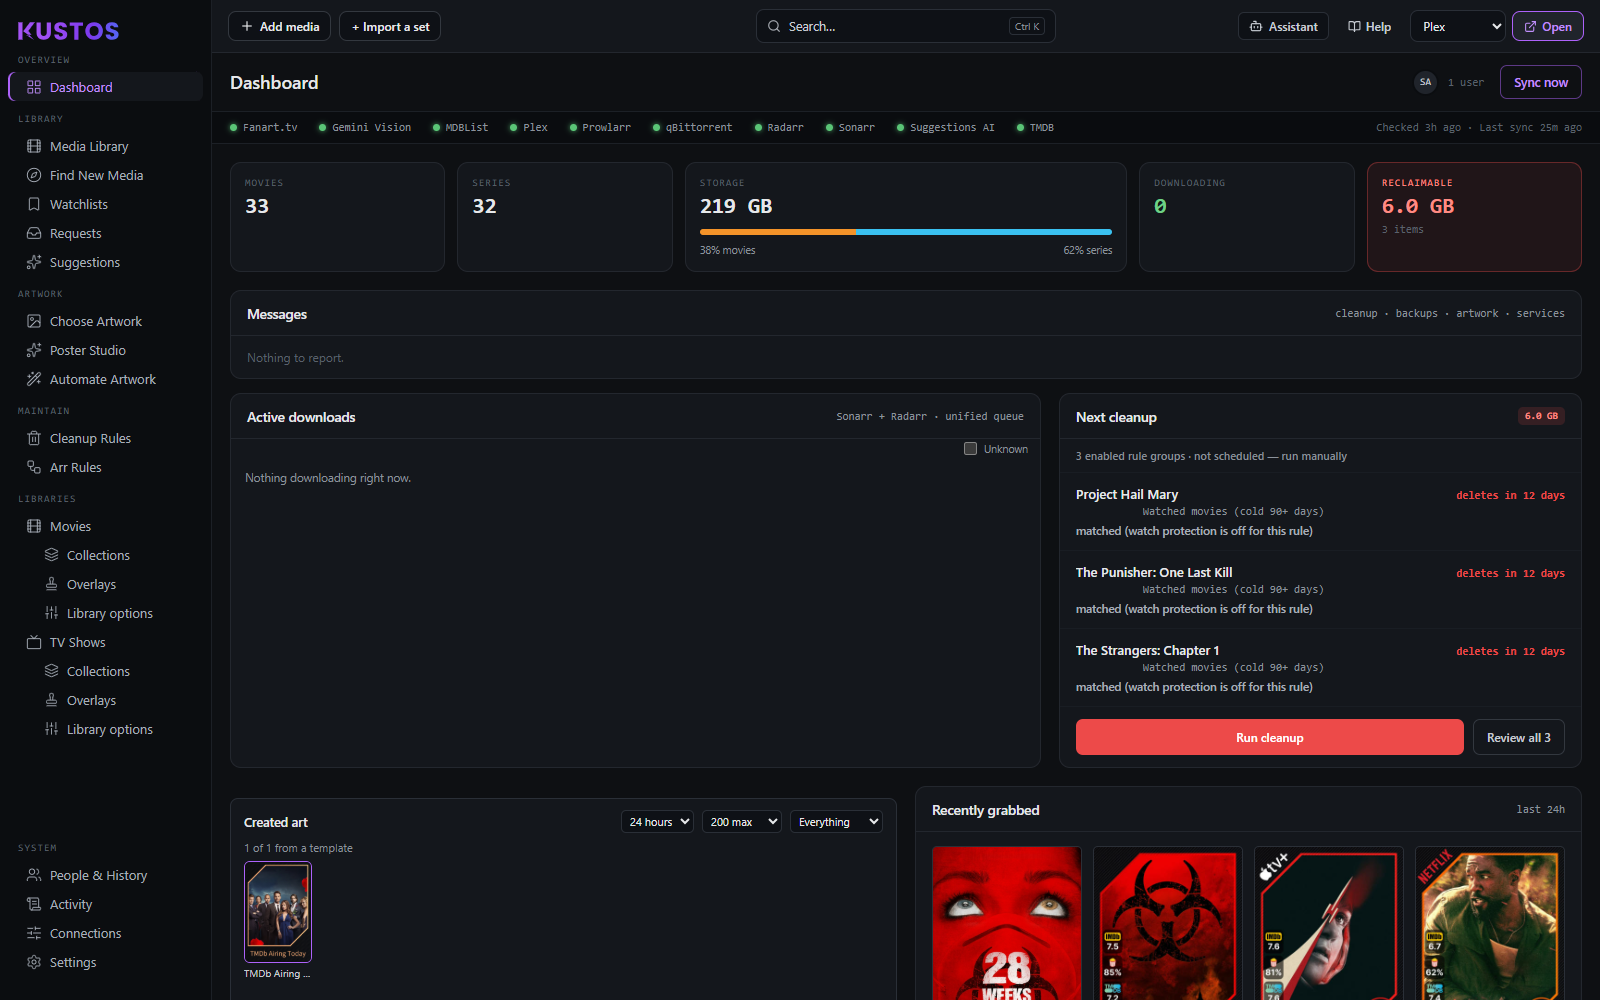The image size is (1600, 1000).
Task: Click the Open button in top bar
Action: [x=1547, y=27]
